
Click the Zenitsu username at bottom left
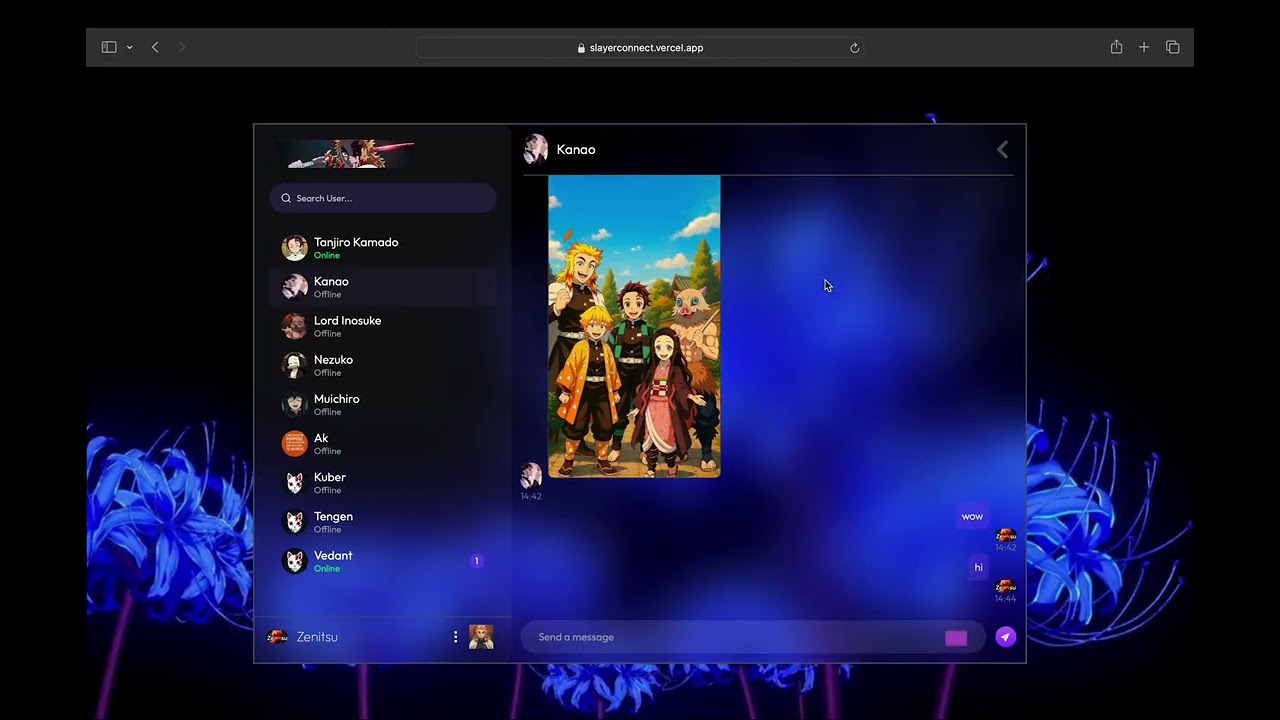pos(317,637)
